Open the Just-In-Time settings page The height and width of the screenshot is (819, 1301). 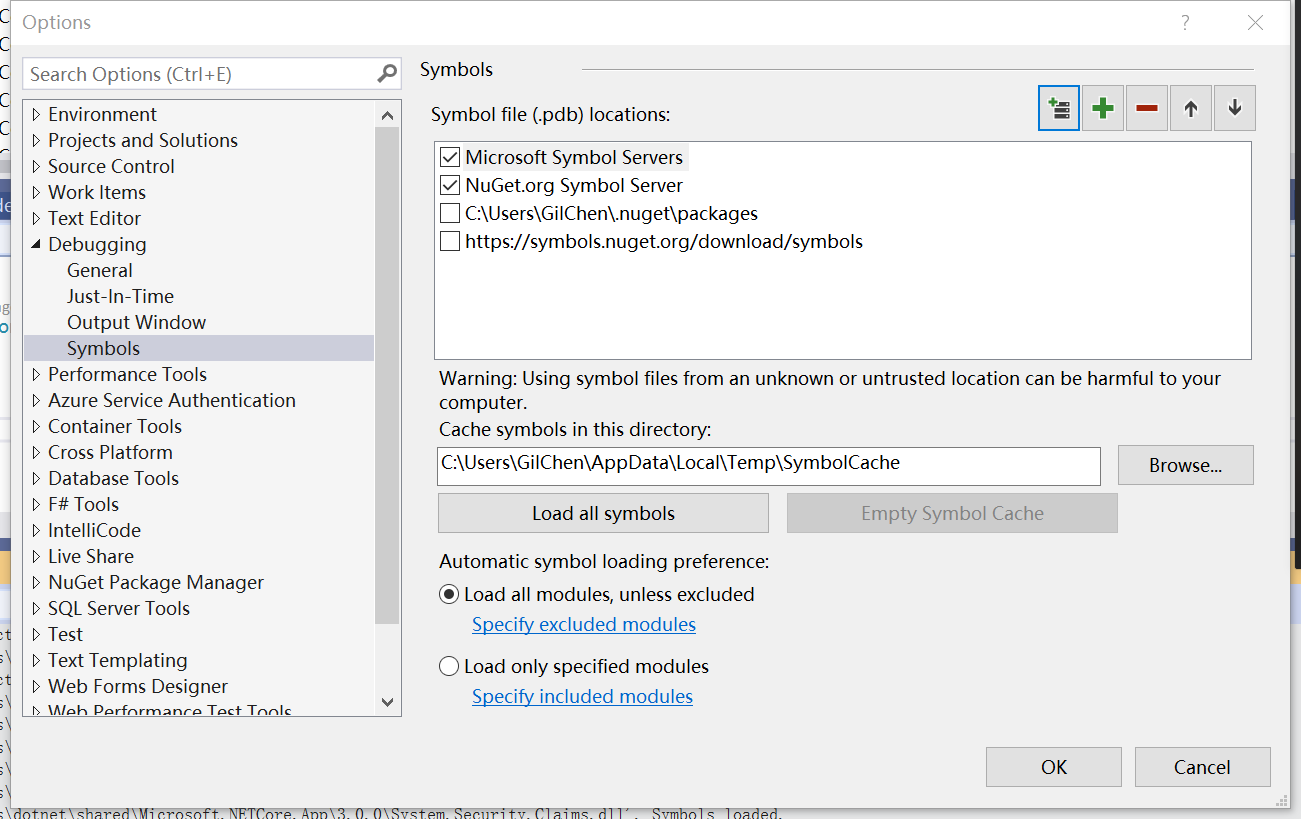pos(120,296)
